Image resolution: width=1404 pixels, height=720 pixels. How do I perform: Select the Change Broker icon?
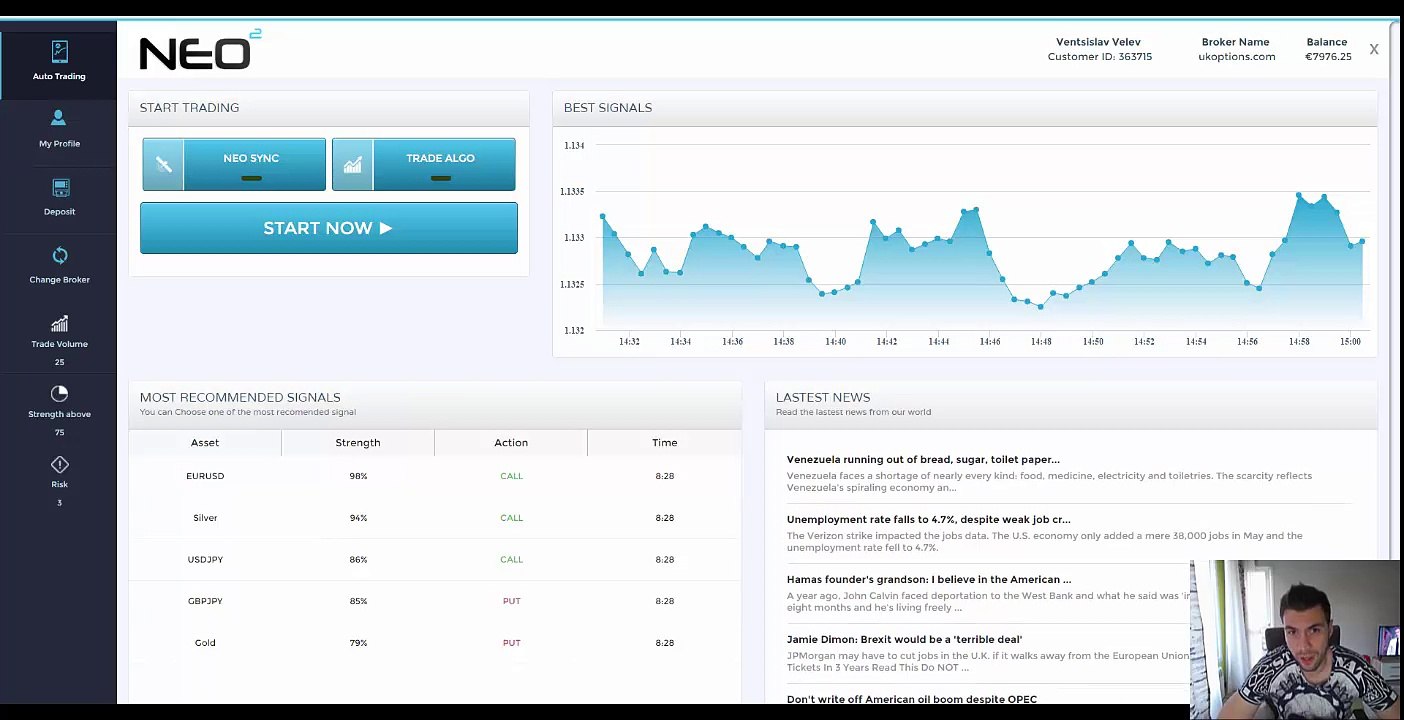[60, 256]
